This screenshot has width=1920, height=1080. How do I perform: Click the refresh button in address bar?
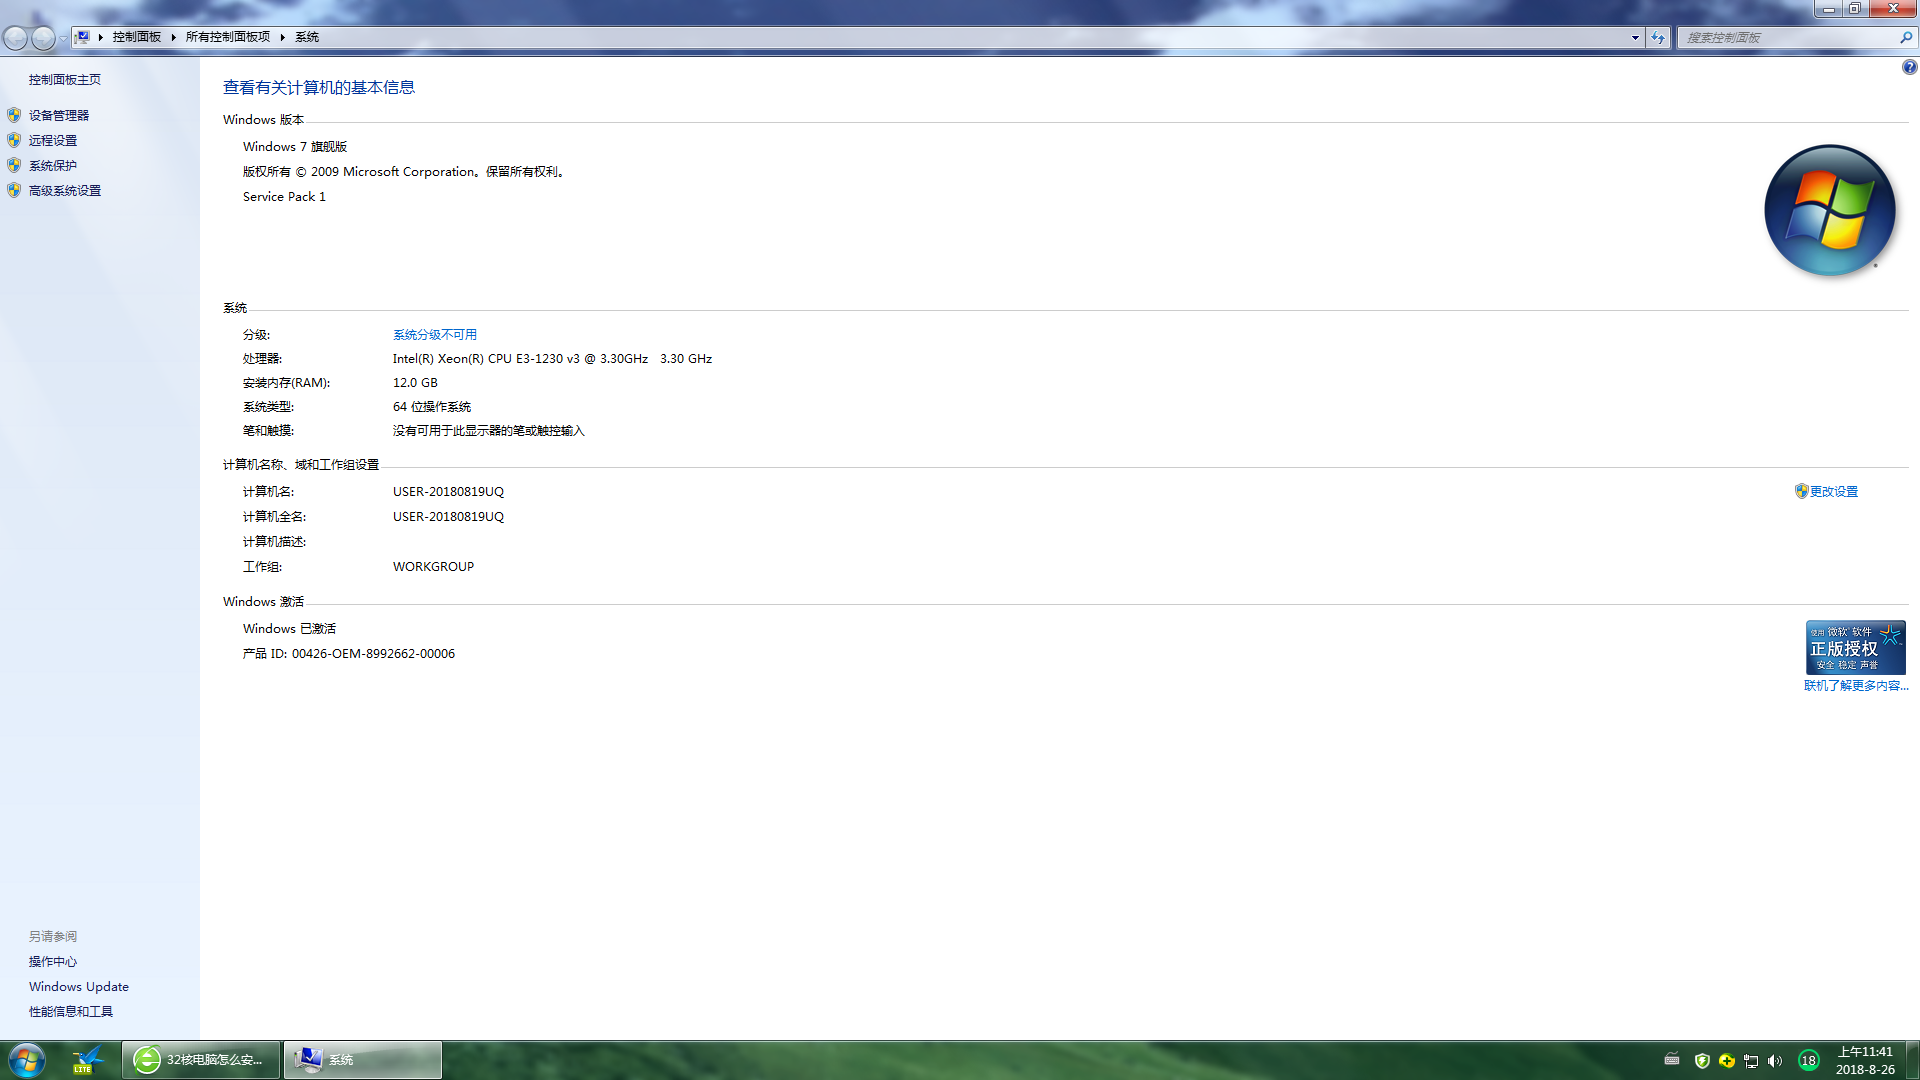pyautogui.click(x=1658, y=37)
